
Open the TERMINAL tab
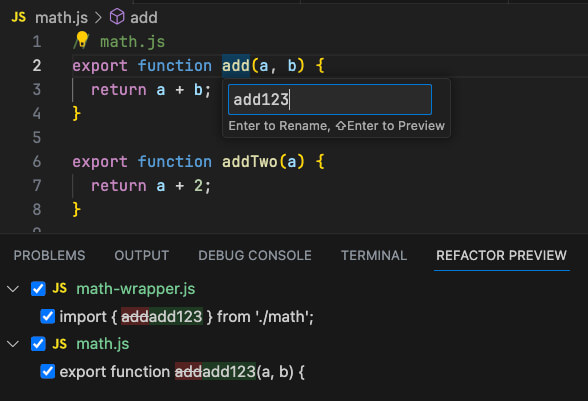pos(374,255)
